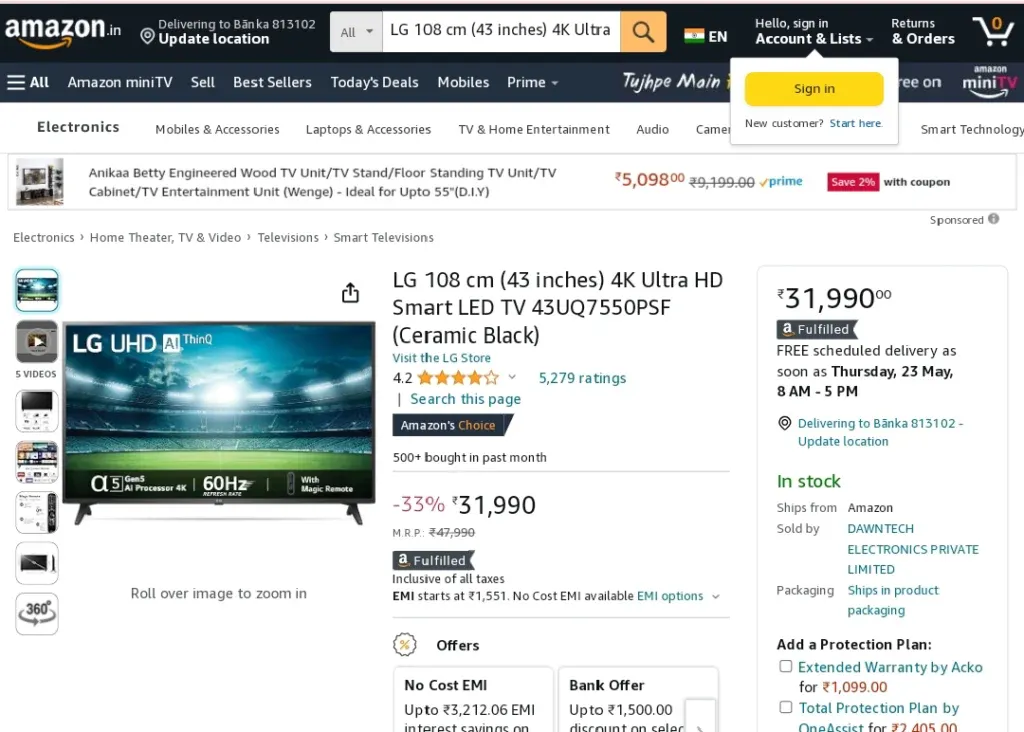Click the yellow Sign in button
1024x732 pixels.
pos(814,89)
